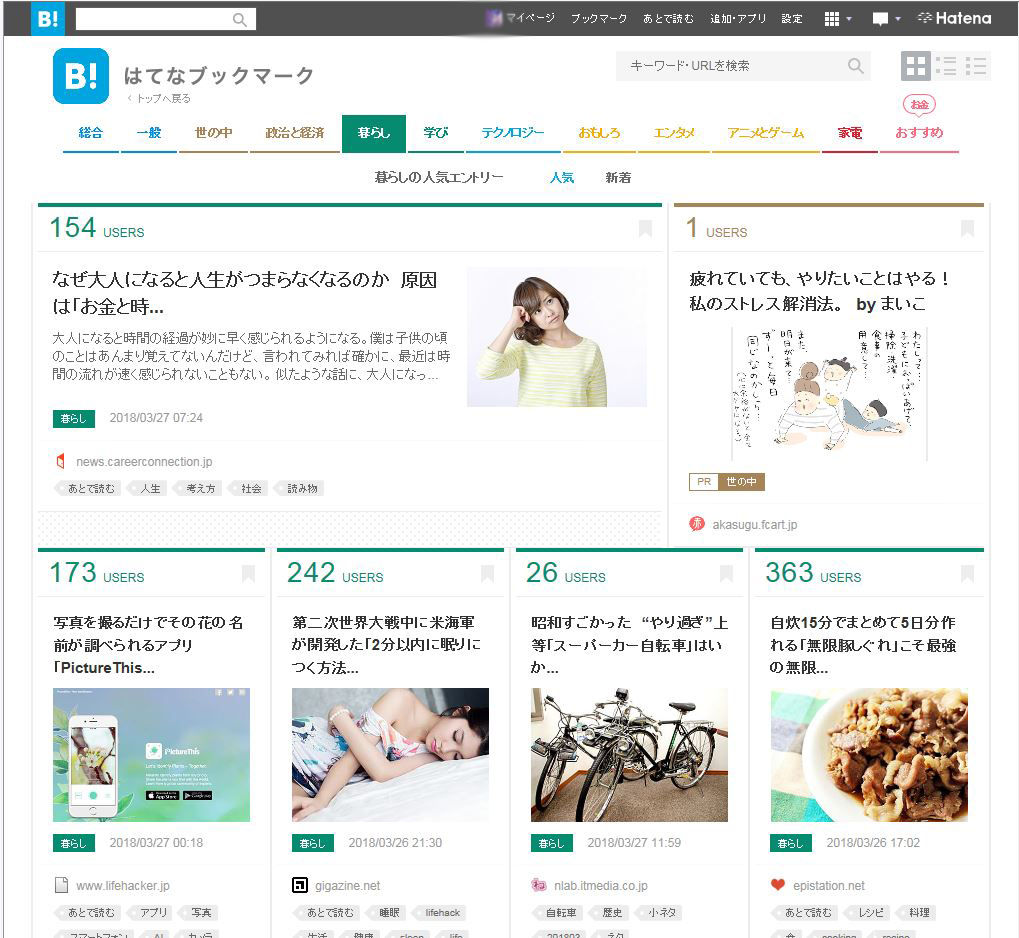
Task: Open the エンタメ category tab
Action: [674, 133]
